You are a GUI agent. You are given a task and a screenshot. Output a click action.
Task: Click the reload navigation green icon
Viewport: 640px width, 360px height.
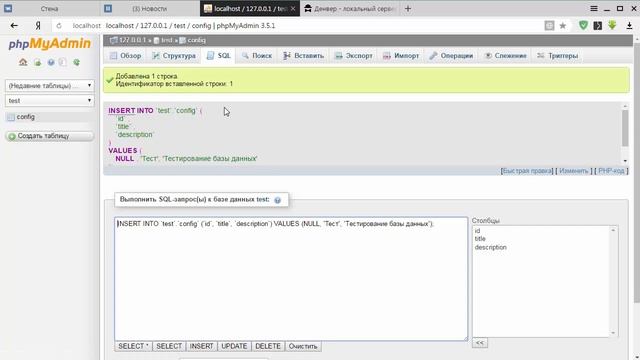76,62
